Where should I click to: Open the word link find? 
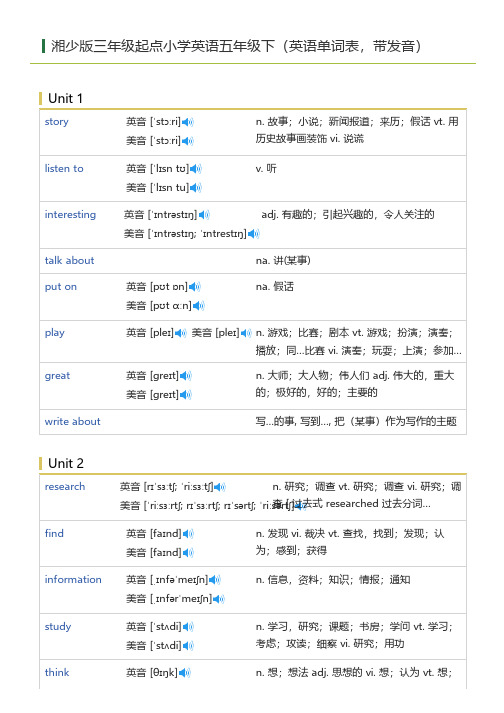click(54, 533)
